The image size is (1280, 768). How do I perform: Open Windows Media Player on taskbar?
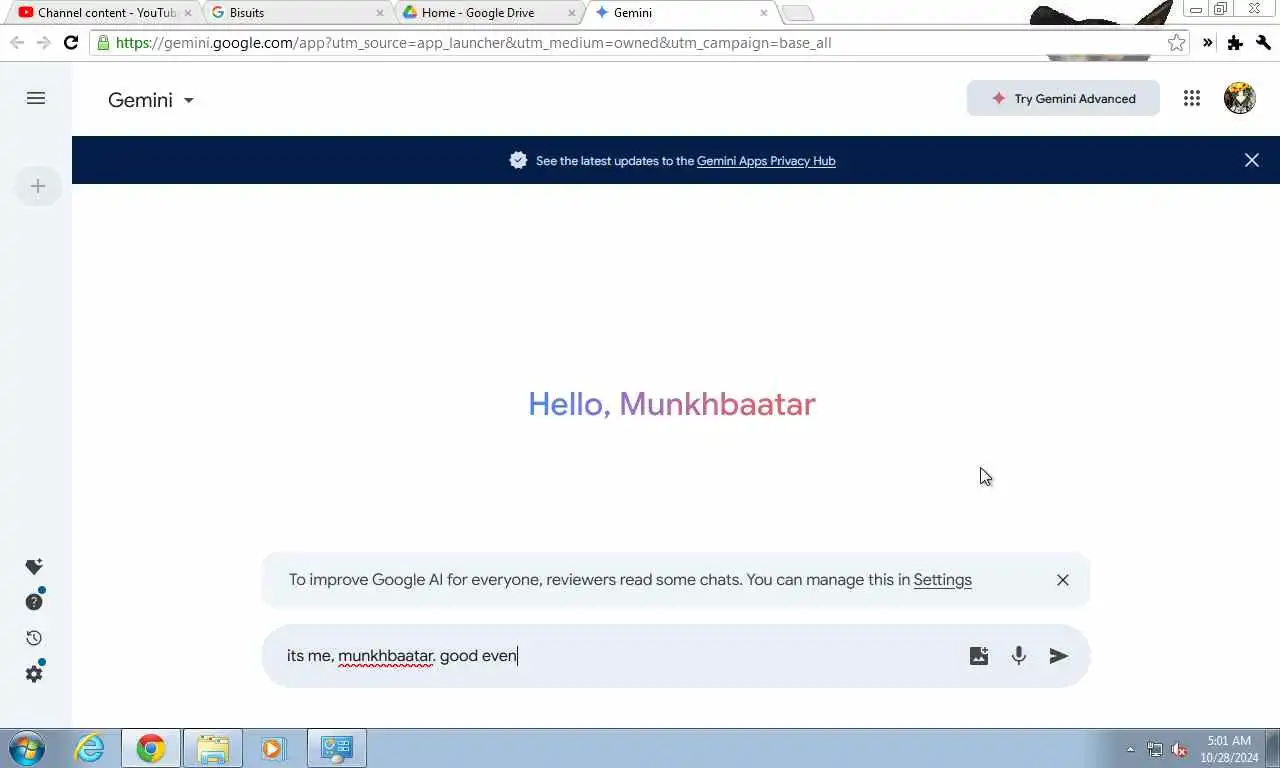(x=272, y=748)
